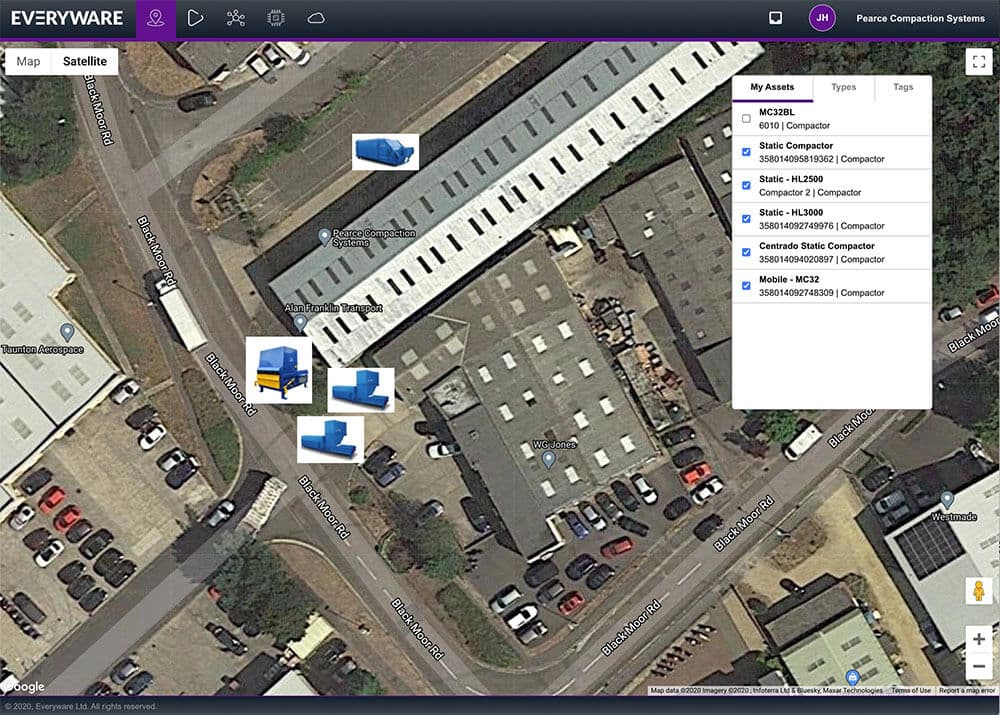Screen dimensions: 1000x715
Task: Toggle fullscreen map view
Action: click(x=979, y=62)
